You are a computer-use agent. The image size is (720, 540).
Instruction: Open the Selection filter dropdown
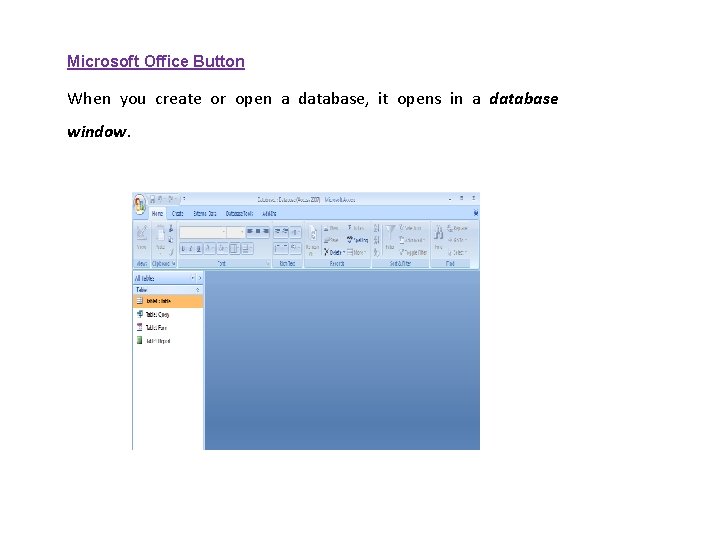[411, 227]
